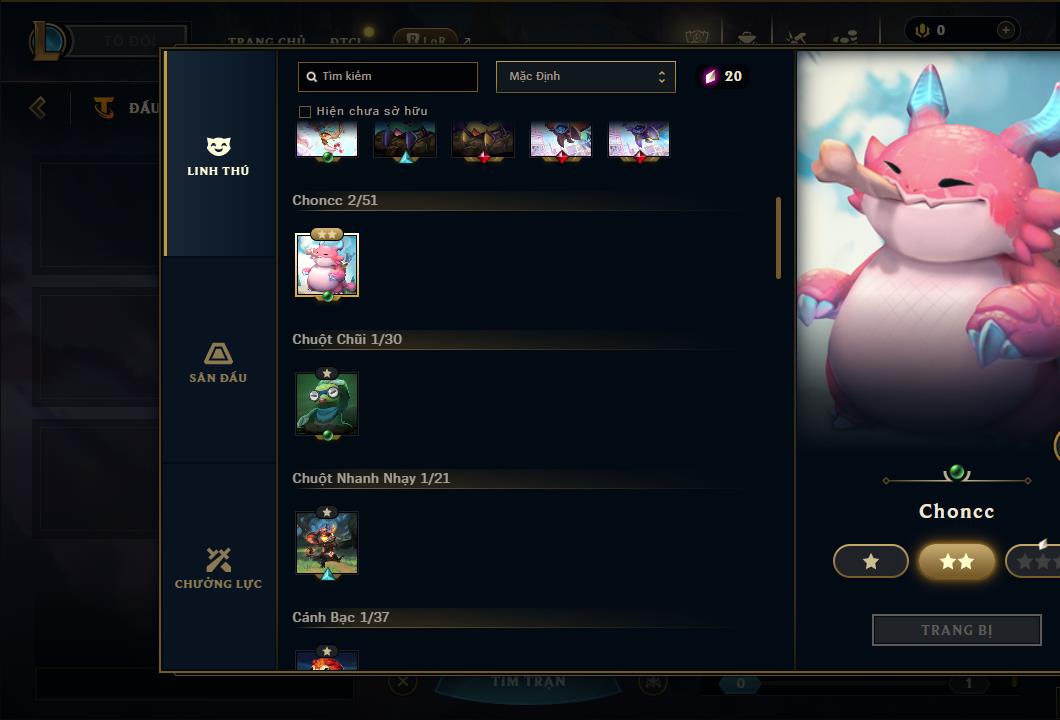This screenshot has width=1060, height=720.
Task: Click the Trang Bị equip button
Action: [957, 630]
